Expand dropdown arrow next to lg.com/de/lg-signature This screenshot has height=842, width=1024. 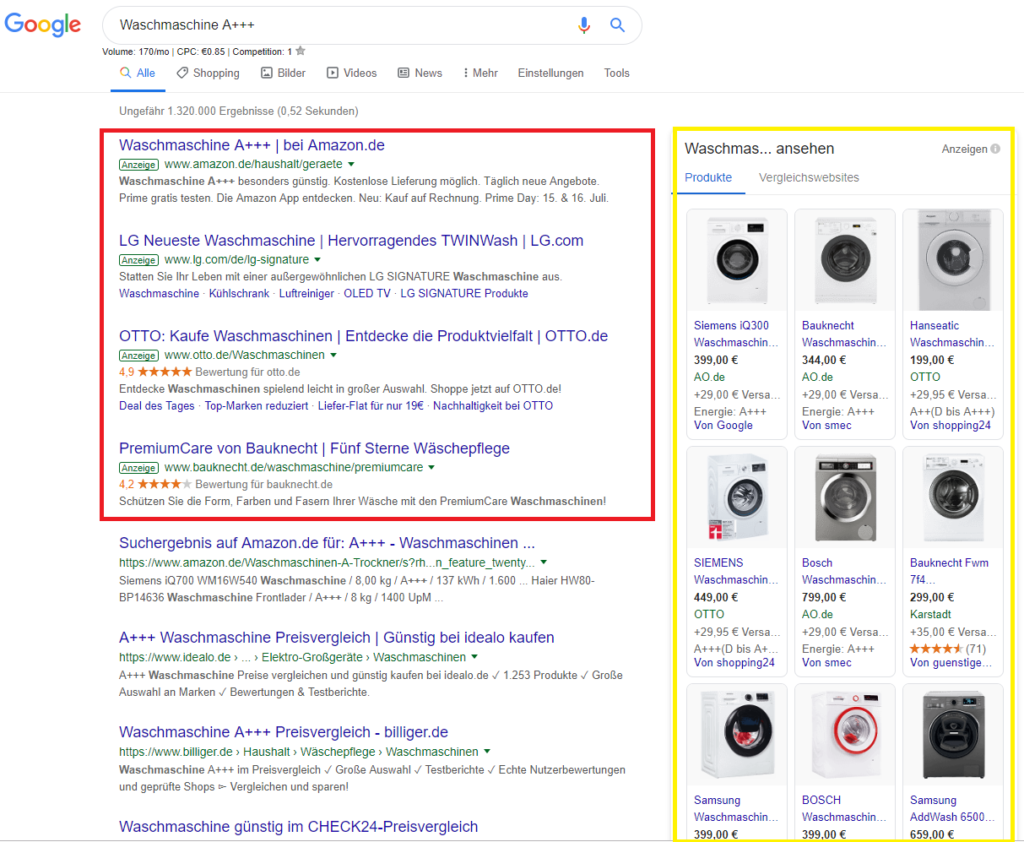pyautogui.click(x=317, y=260)
